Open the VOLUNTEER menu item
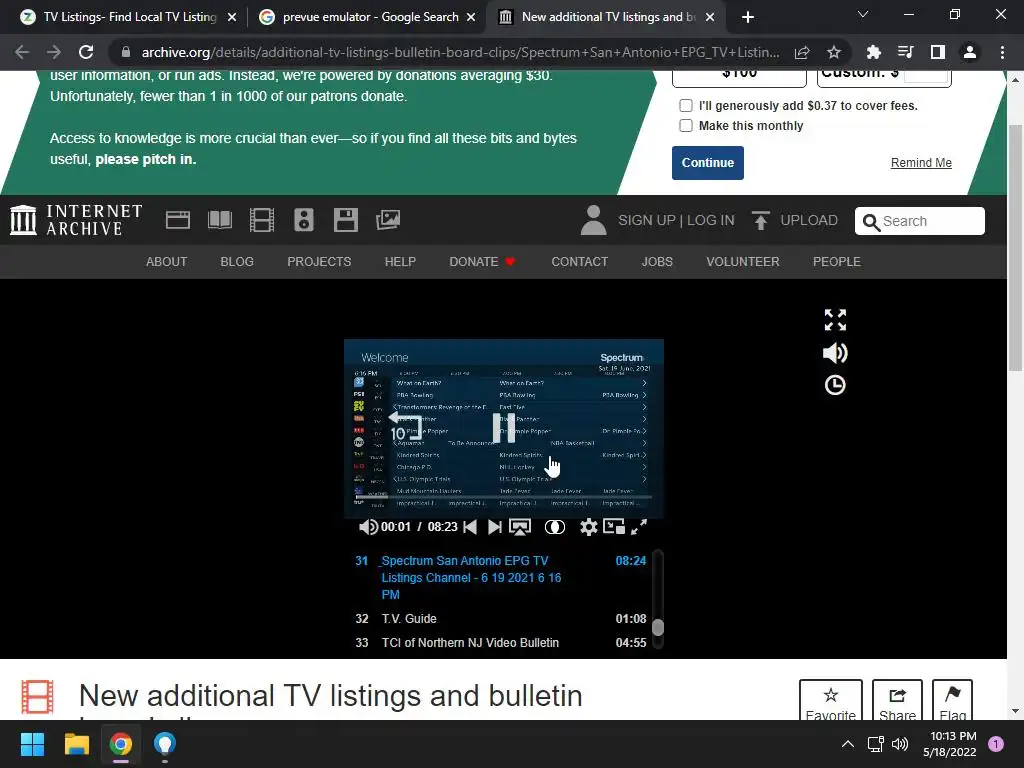The height and width of the screenshot is (768, 1024). 743,261
